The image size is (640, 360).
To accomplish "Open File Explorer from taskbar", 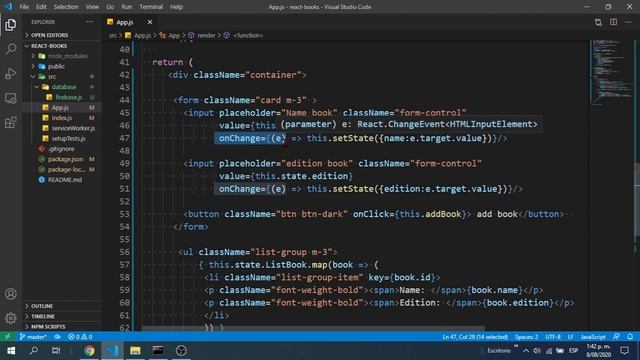I will [135, 351].
